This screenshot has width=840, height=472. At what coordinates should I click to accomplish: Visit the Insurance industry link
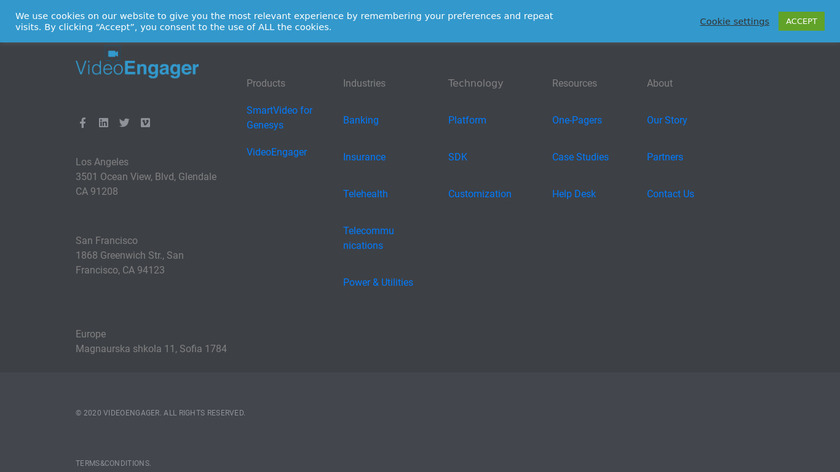[364, 157]
